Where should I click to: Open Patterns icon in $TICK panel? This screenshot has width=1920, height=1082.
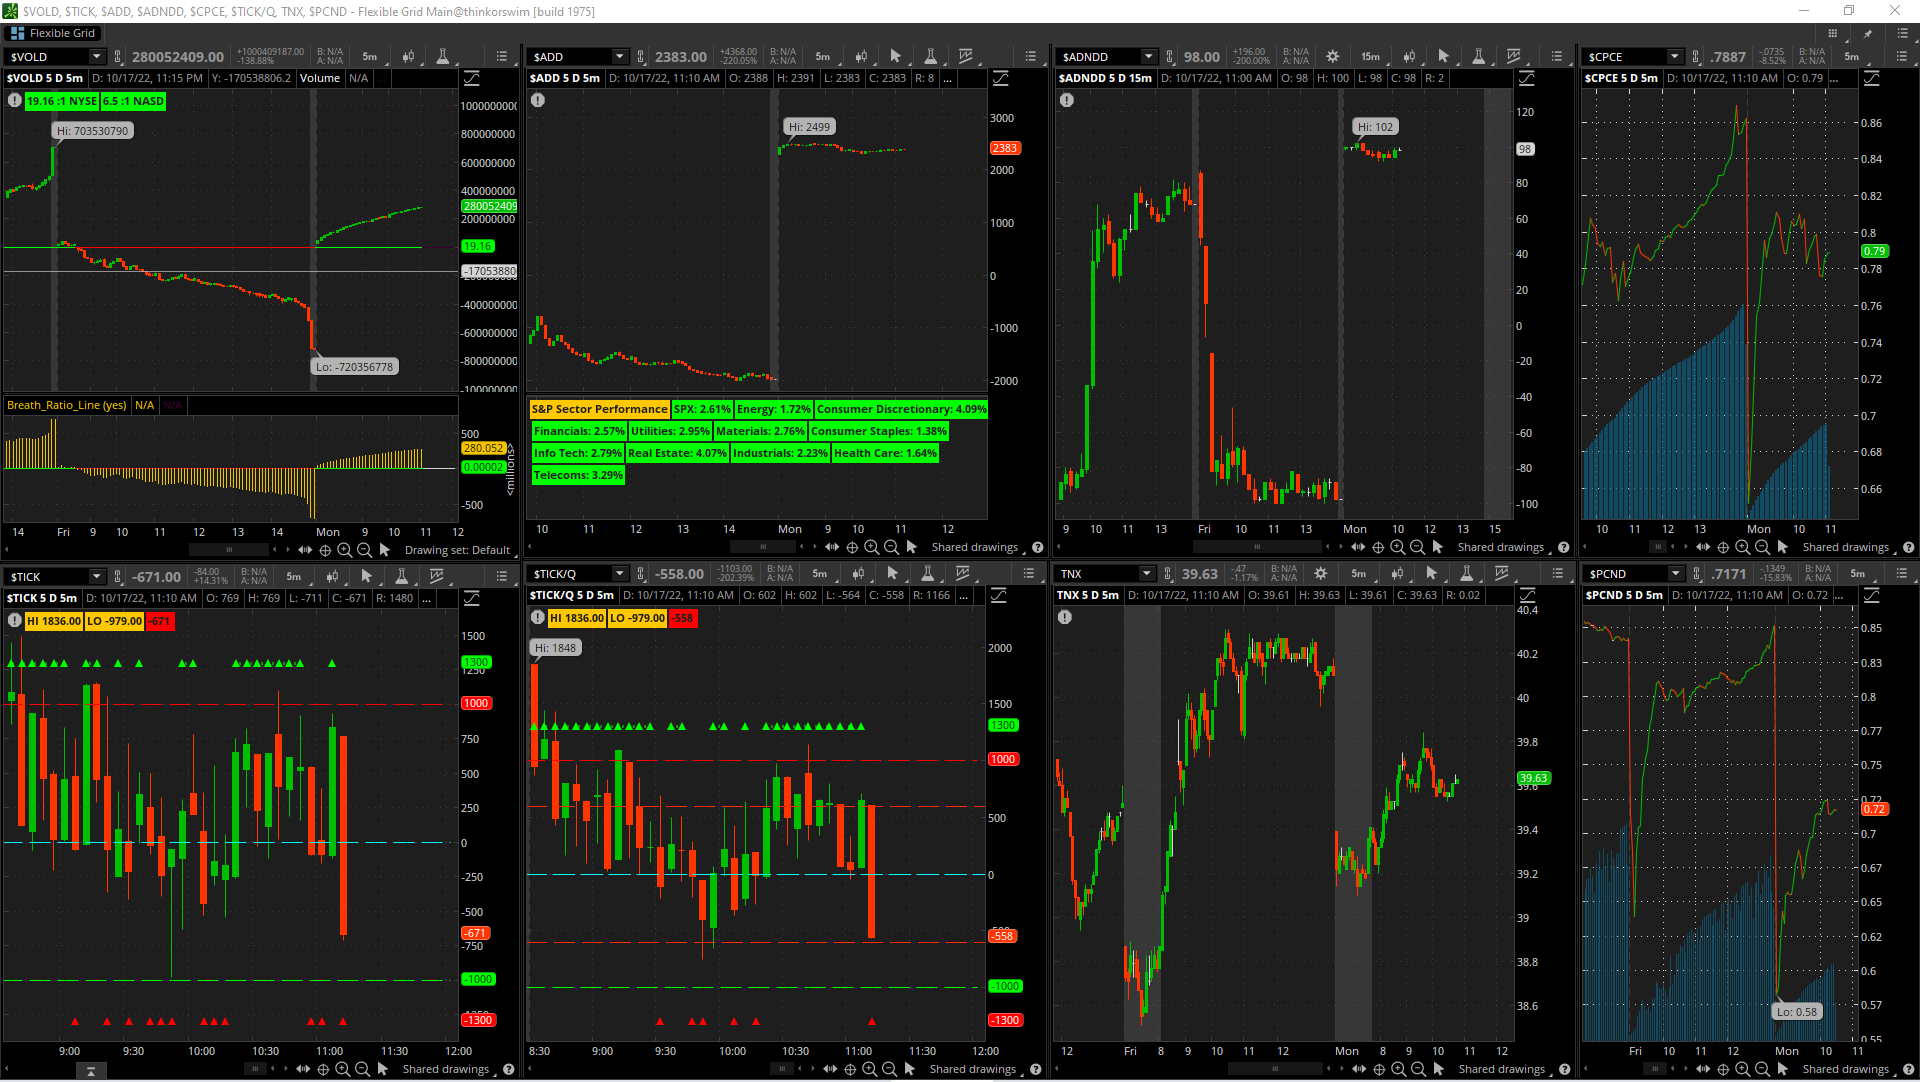pos(437,576)
